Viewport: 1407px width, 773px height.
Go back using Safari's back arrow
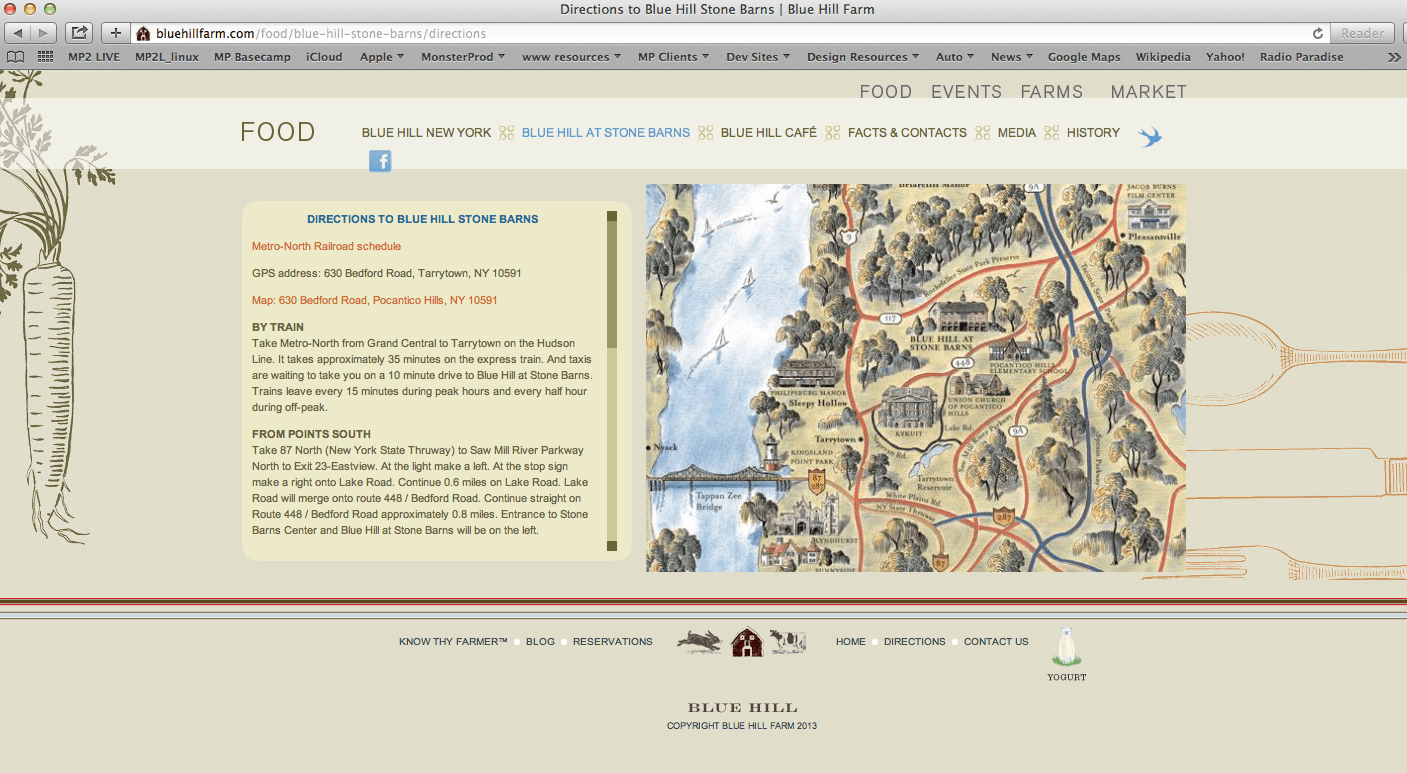coord(18,33)
